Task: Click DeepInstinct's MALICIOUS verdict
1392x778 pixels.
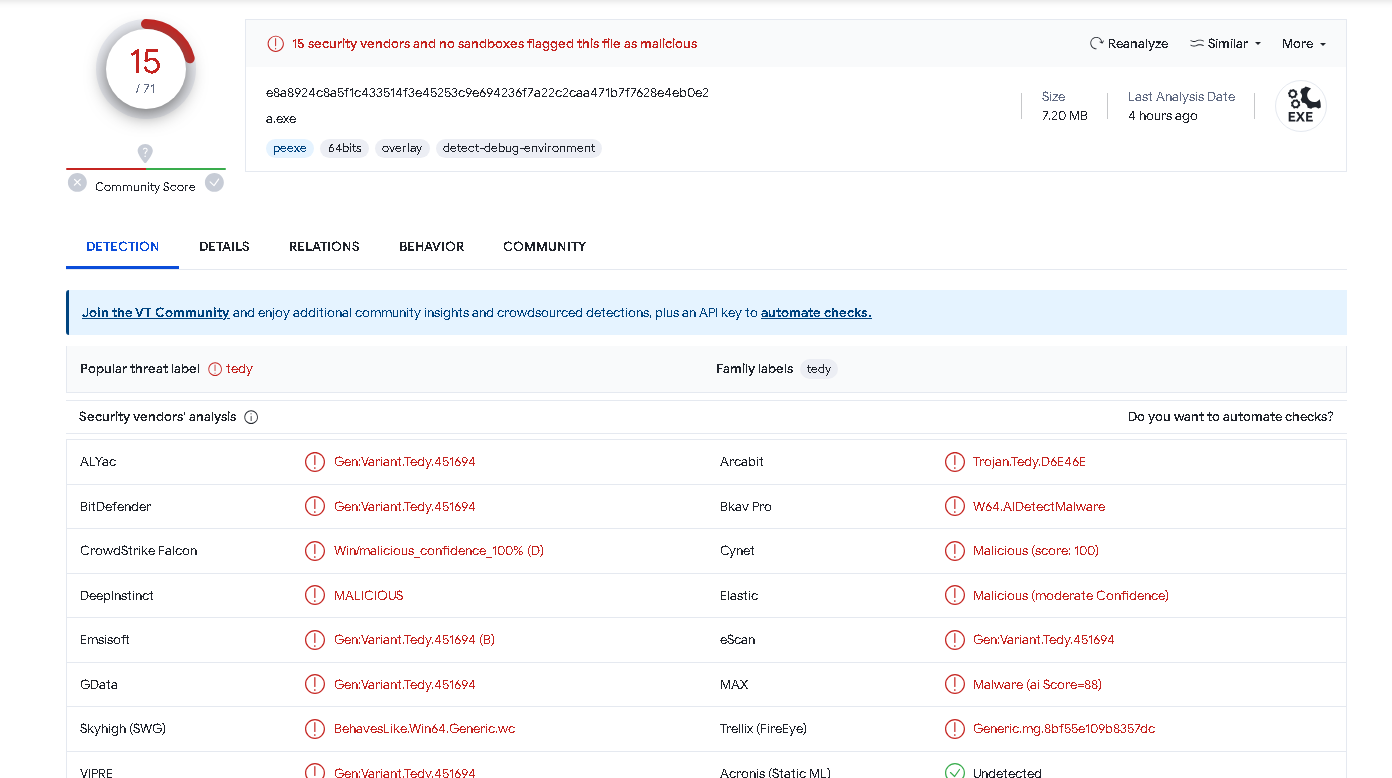Action: pos(369,596)
